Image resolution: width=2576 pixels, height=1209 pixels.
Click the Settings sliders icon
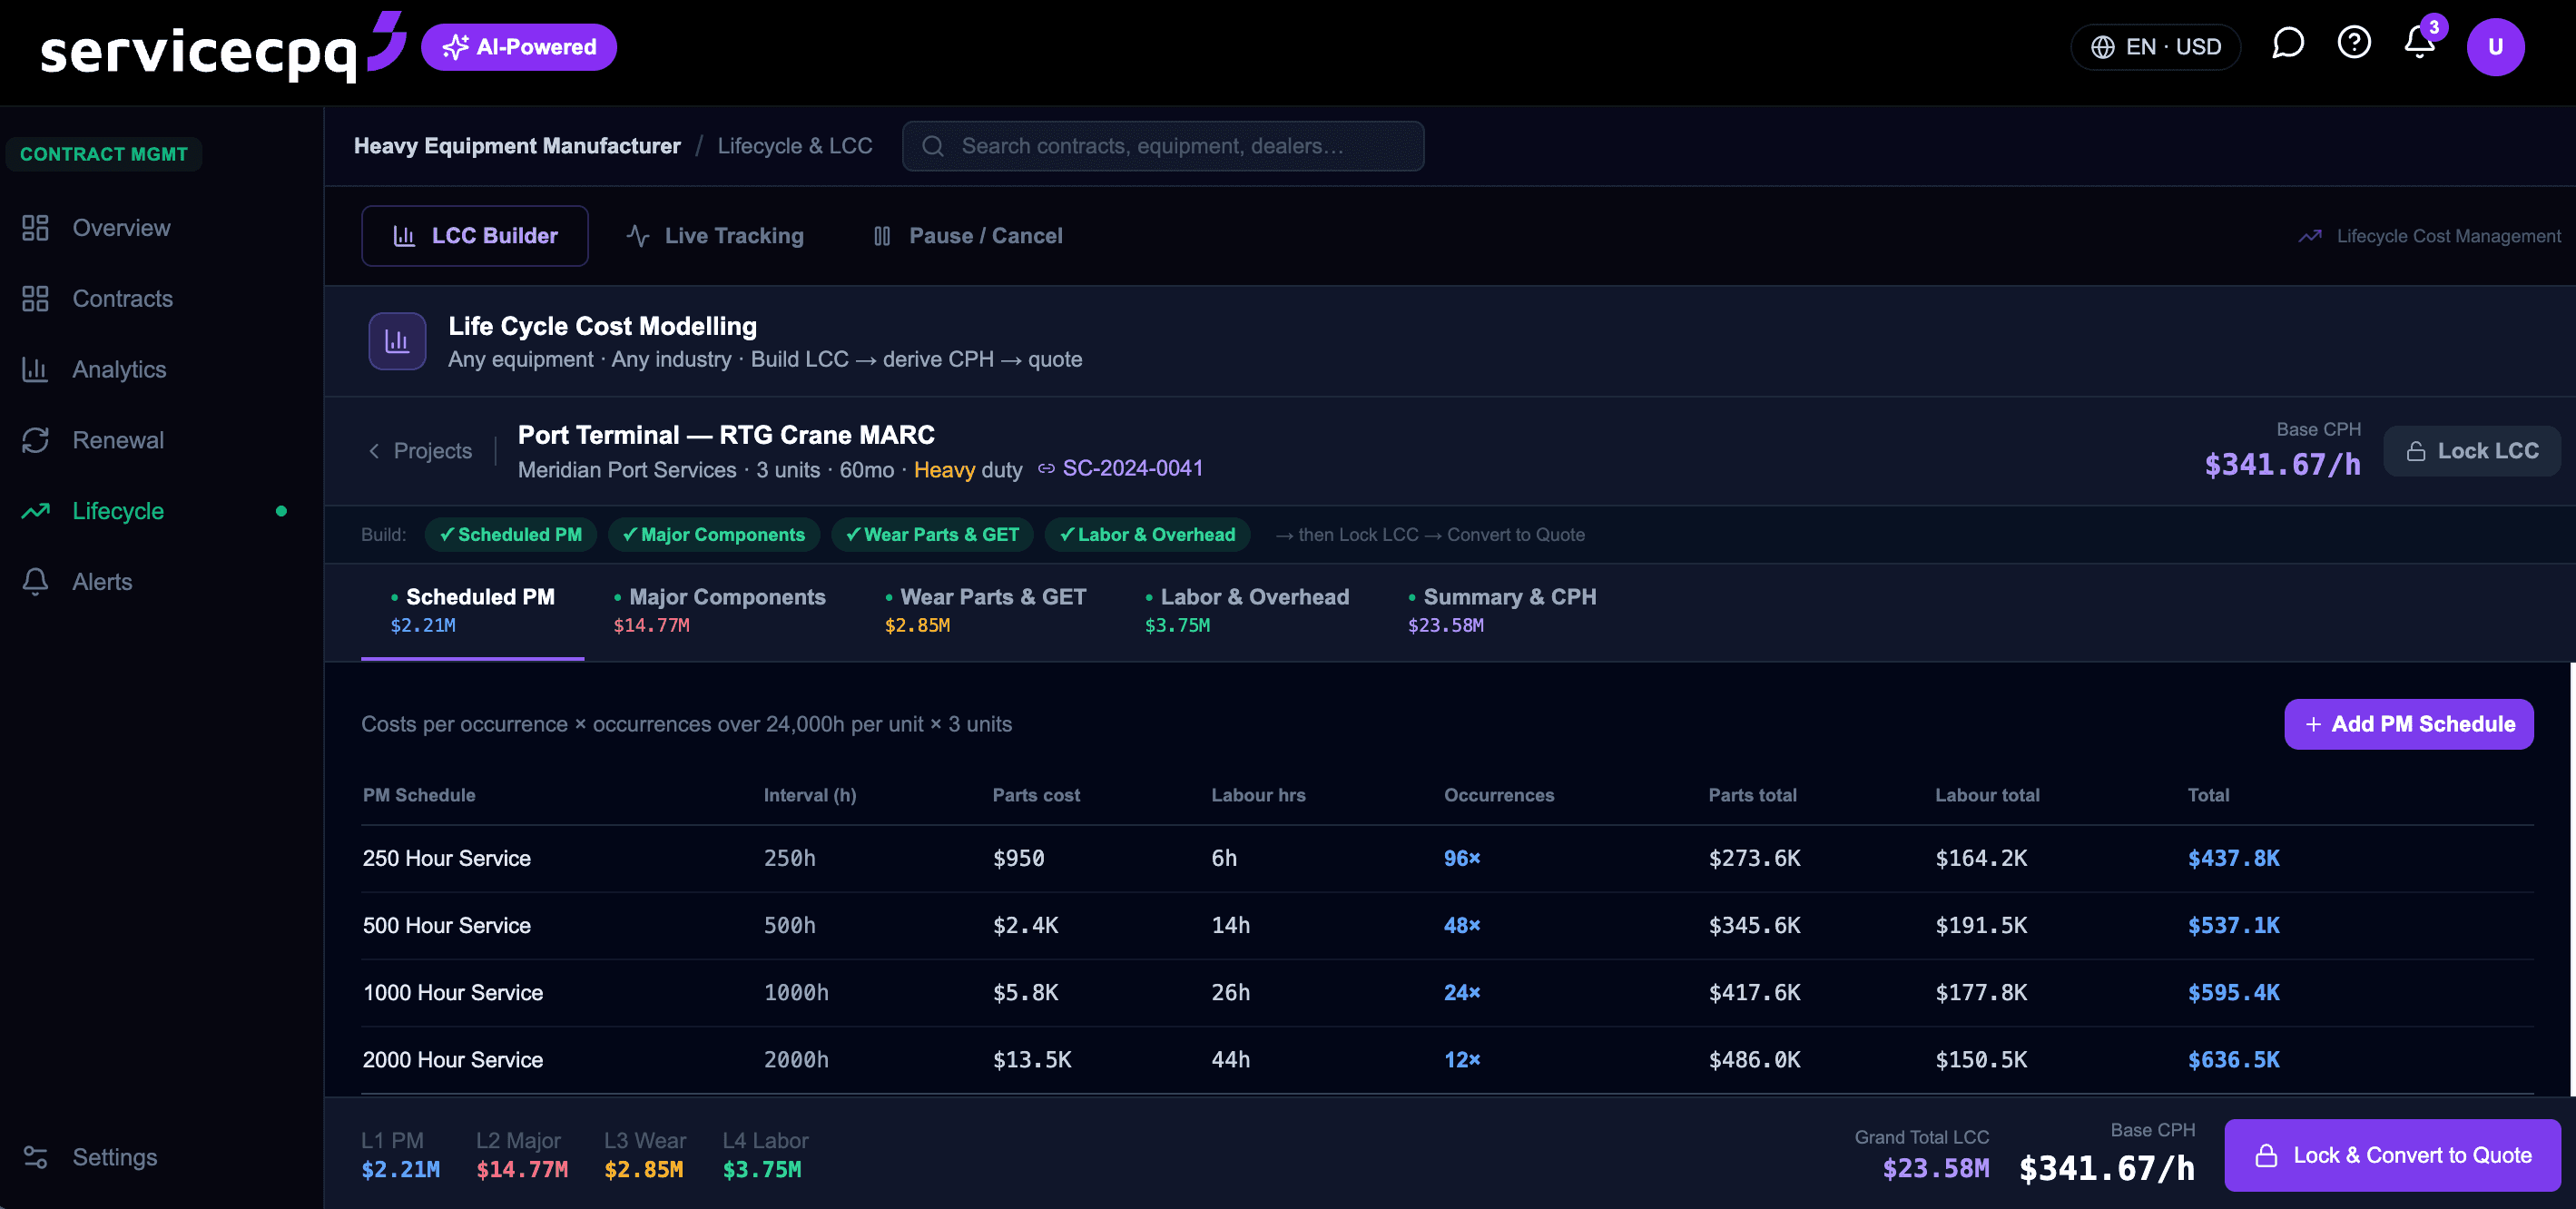[35, 1157]
